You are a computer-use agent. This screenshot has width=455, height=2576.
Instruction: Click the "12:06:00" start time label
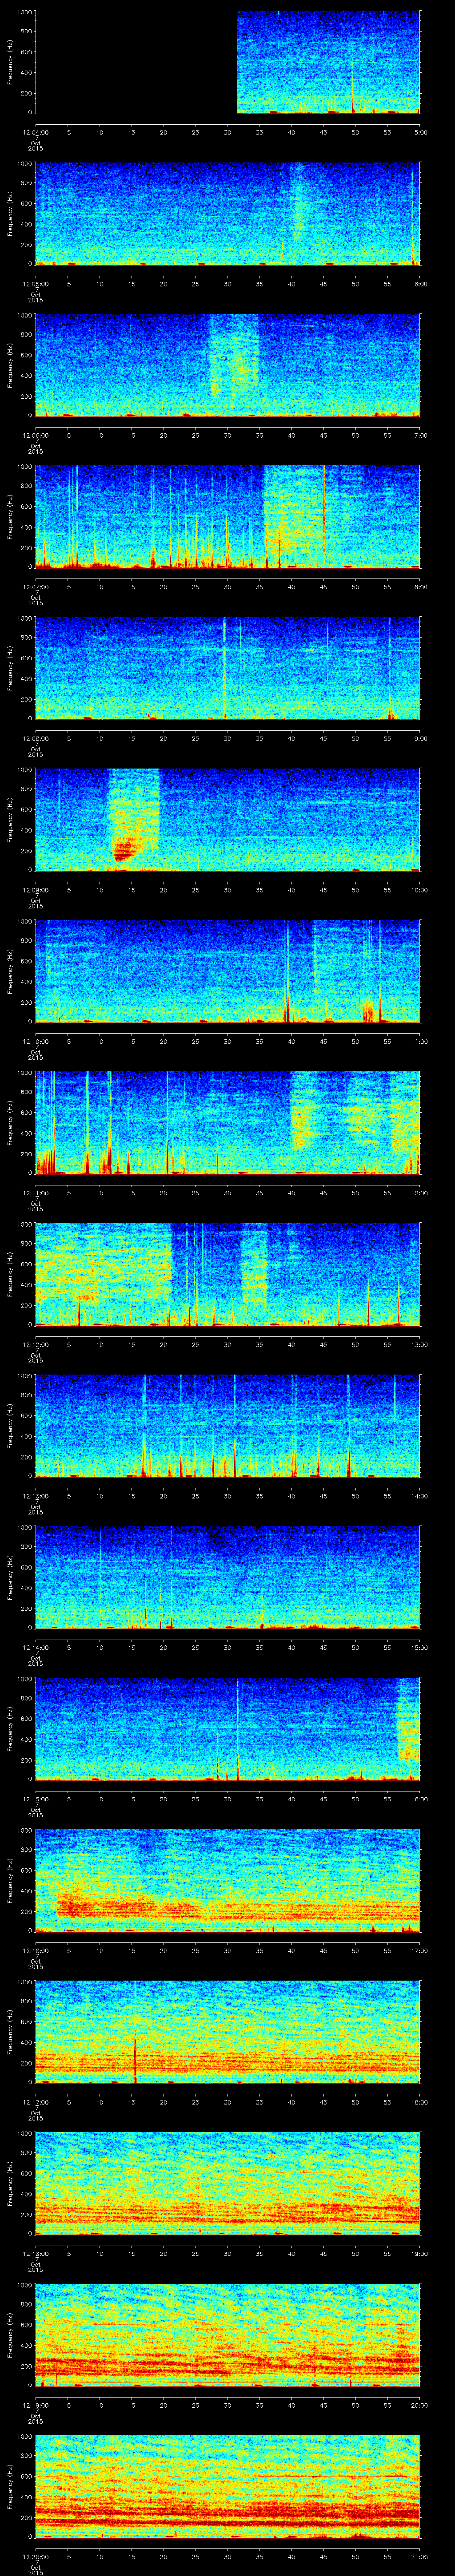[x=35, y=434]
